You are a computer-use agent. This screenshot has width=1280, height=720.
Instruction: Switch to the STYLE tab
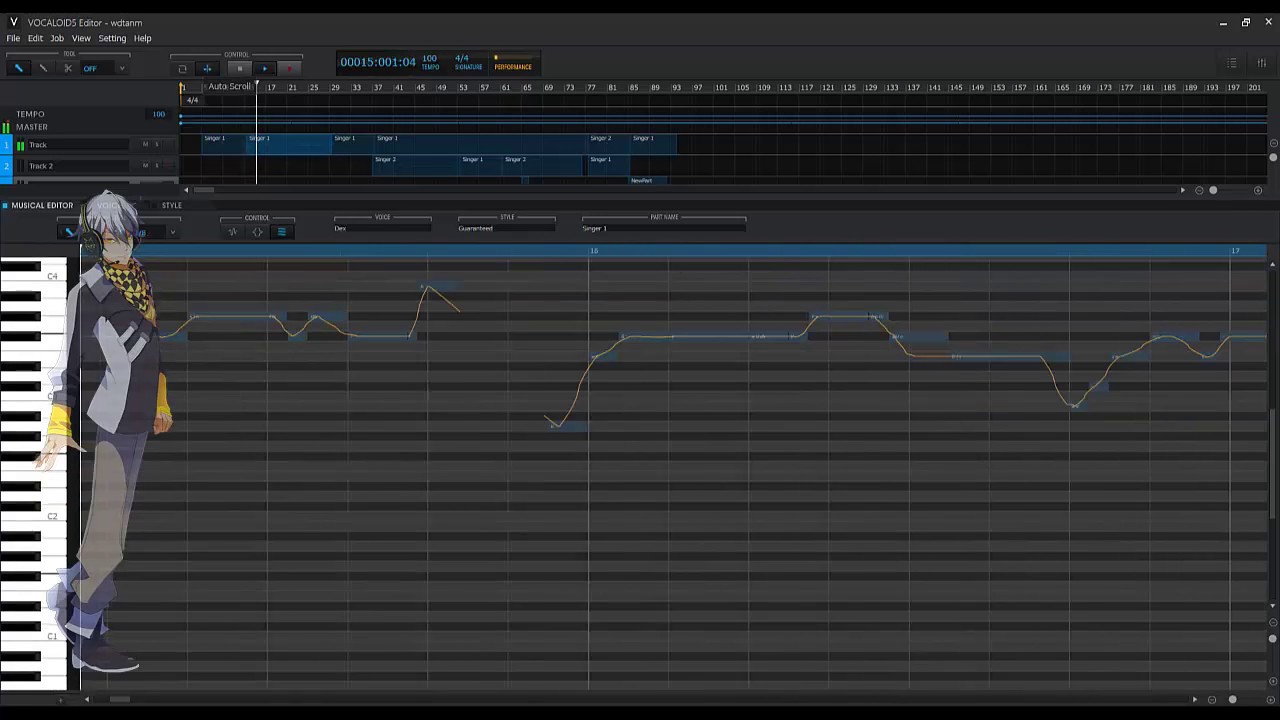pyautogui.click(x=172, y=205)
